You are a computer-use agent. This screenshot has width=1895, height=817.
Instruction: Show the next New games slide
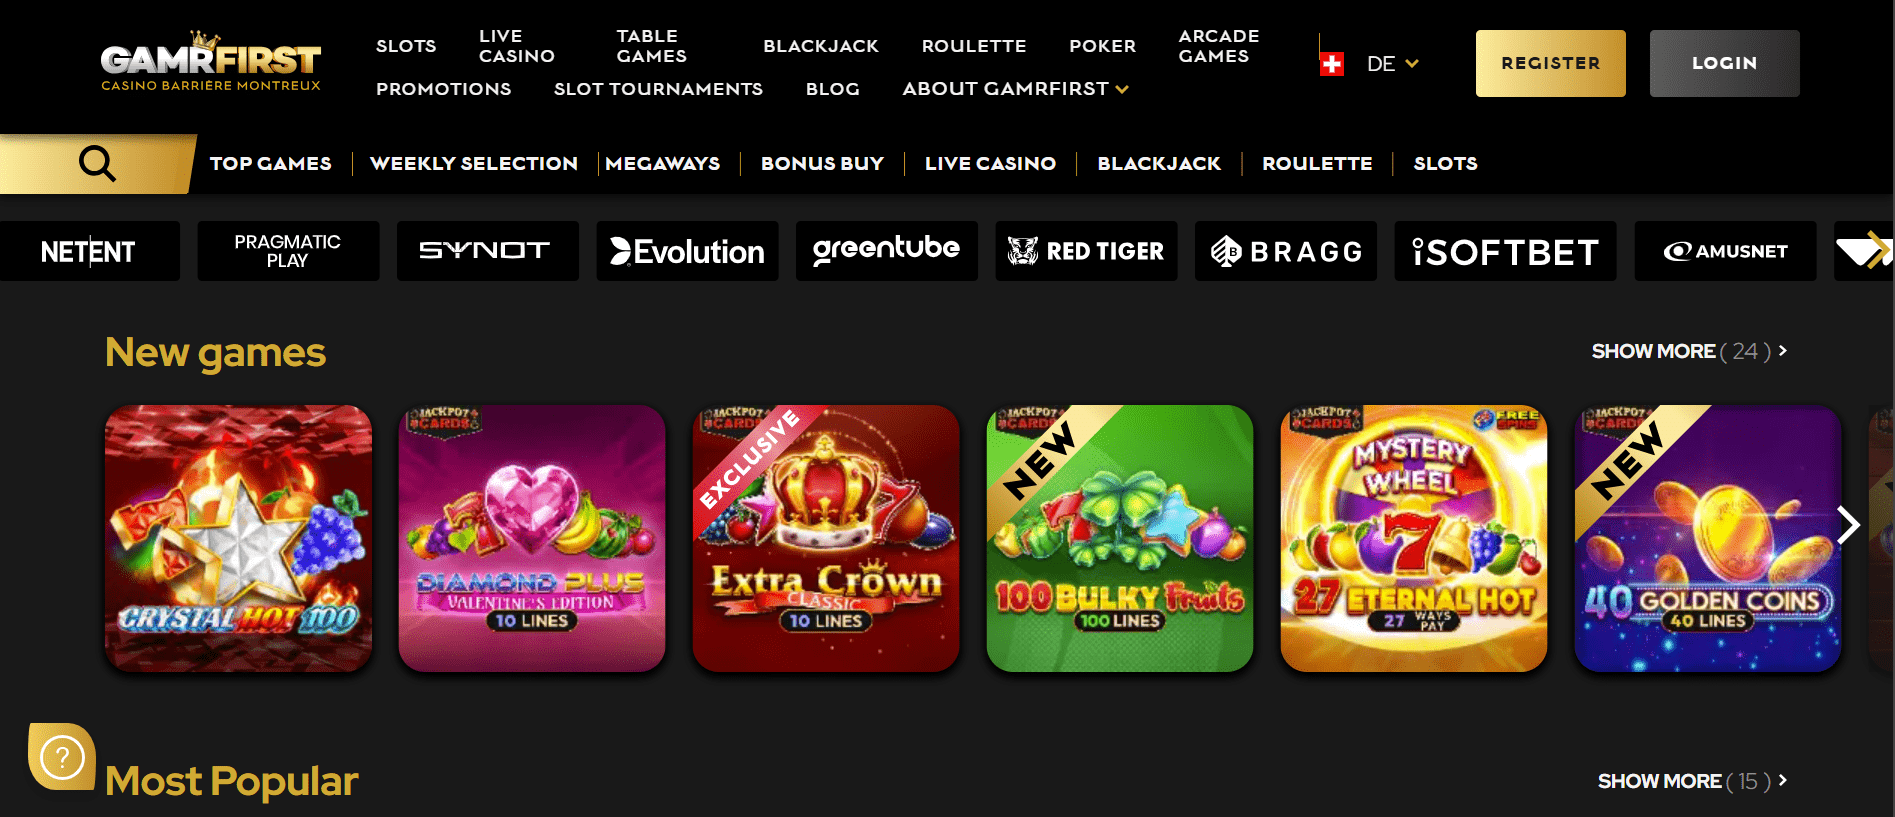1848,525
